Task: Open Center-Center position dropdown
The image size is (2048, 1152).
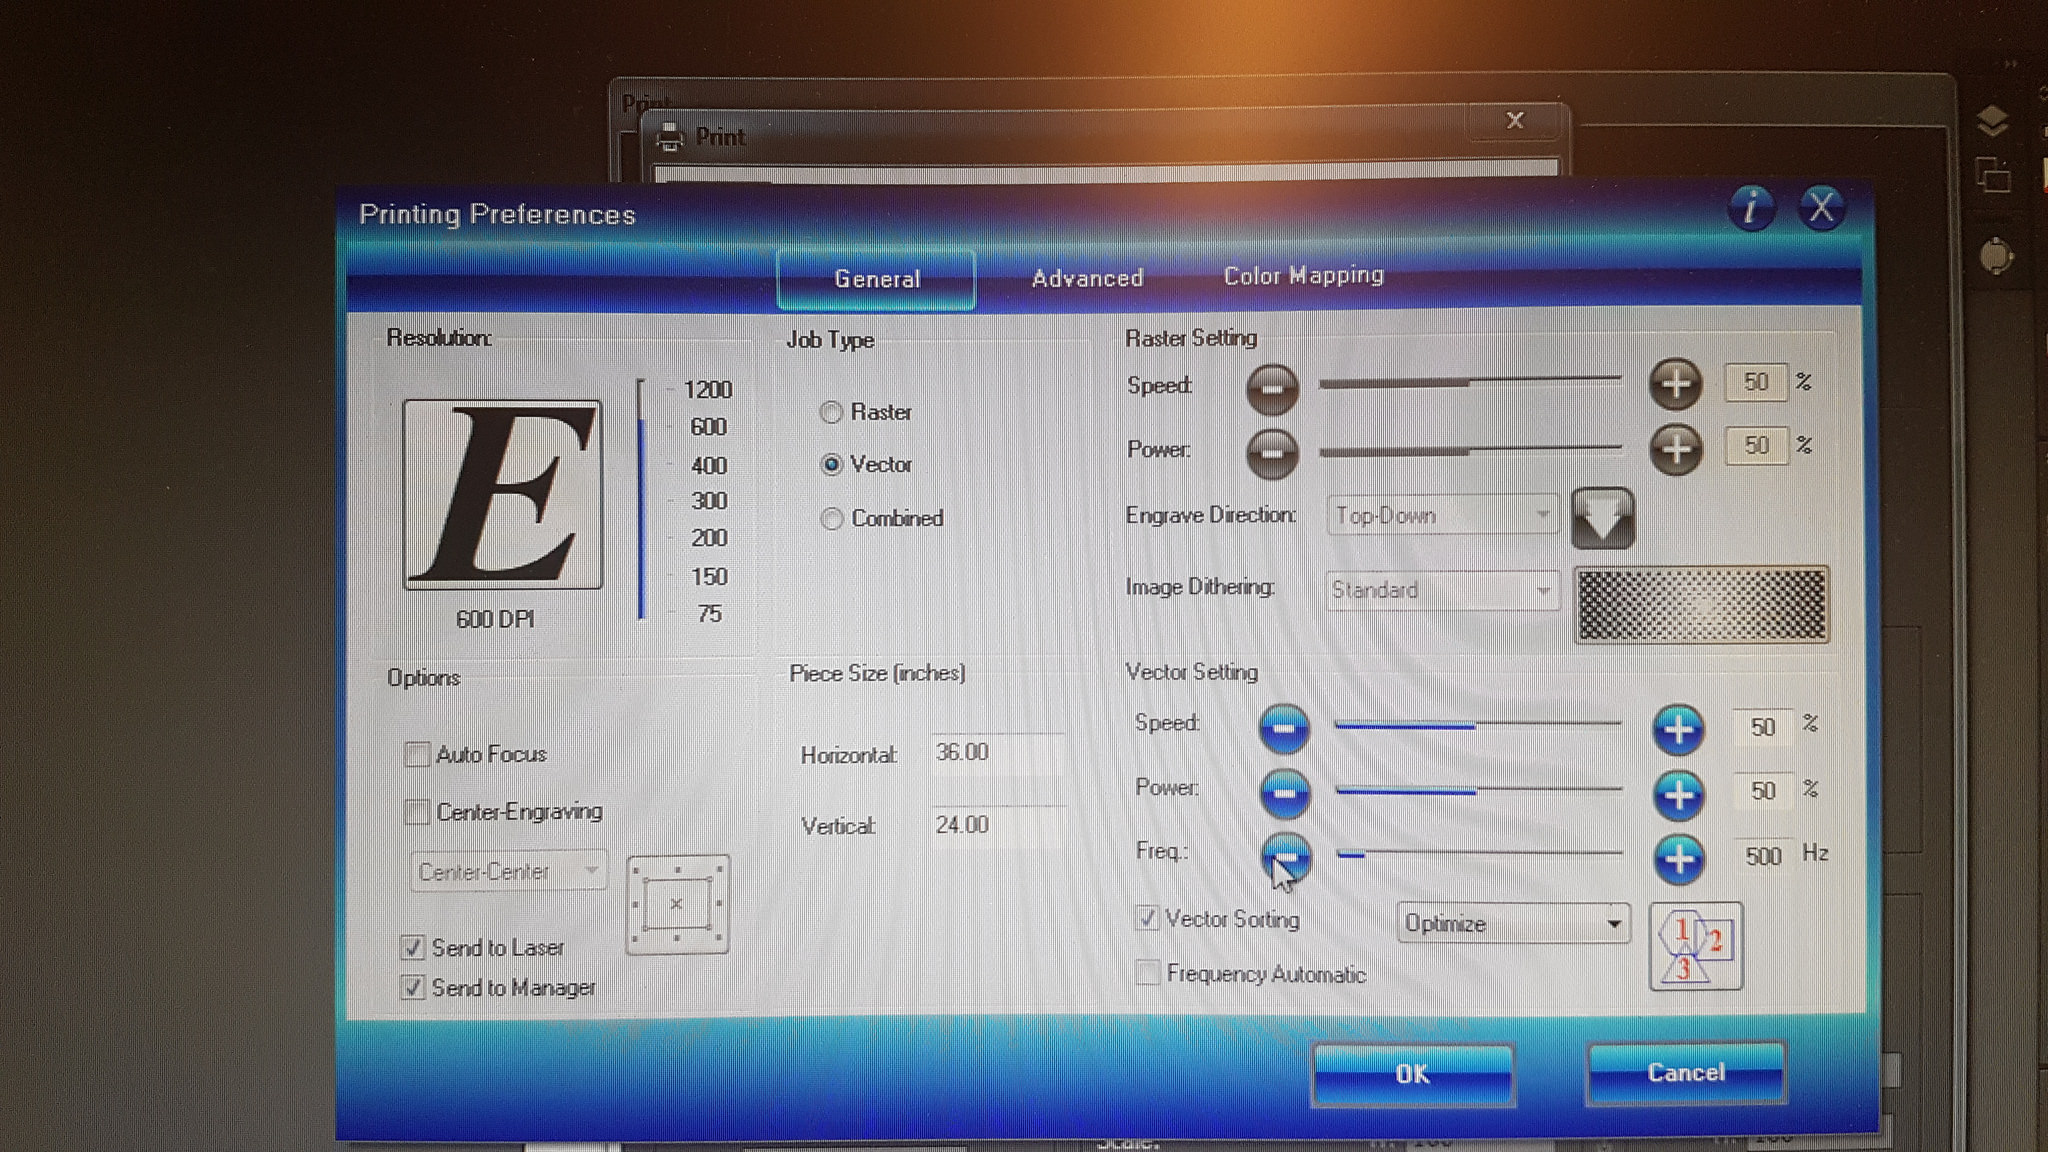Action: click(x=507, y=872)
